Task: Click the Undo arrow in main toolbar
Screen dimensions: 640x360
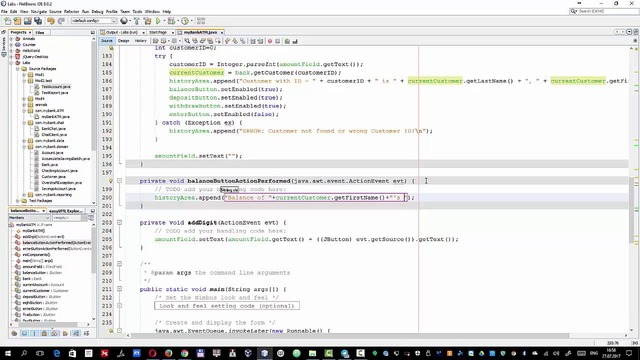Action: tap(51, 21)
